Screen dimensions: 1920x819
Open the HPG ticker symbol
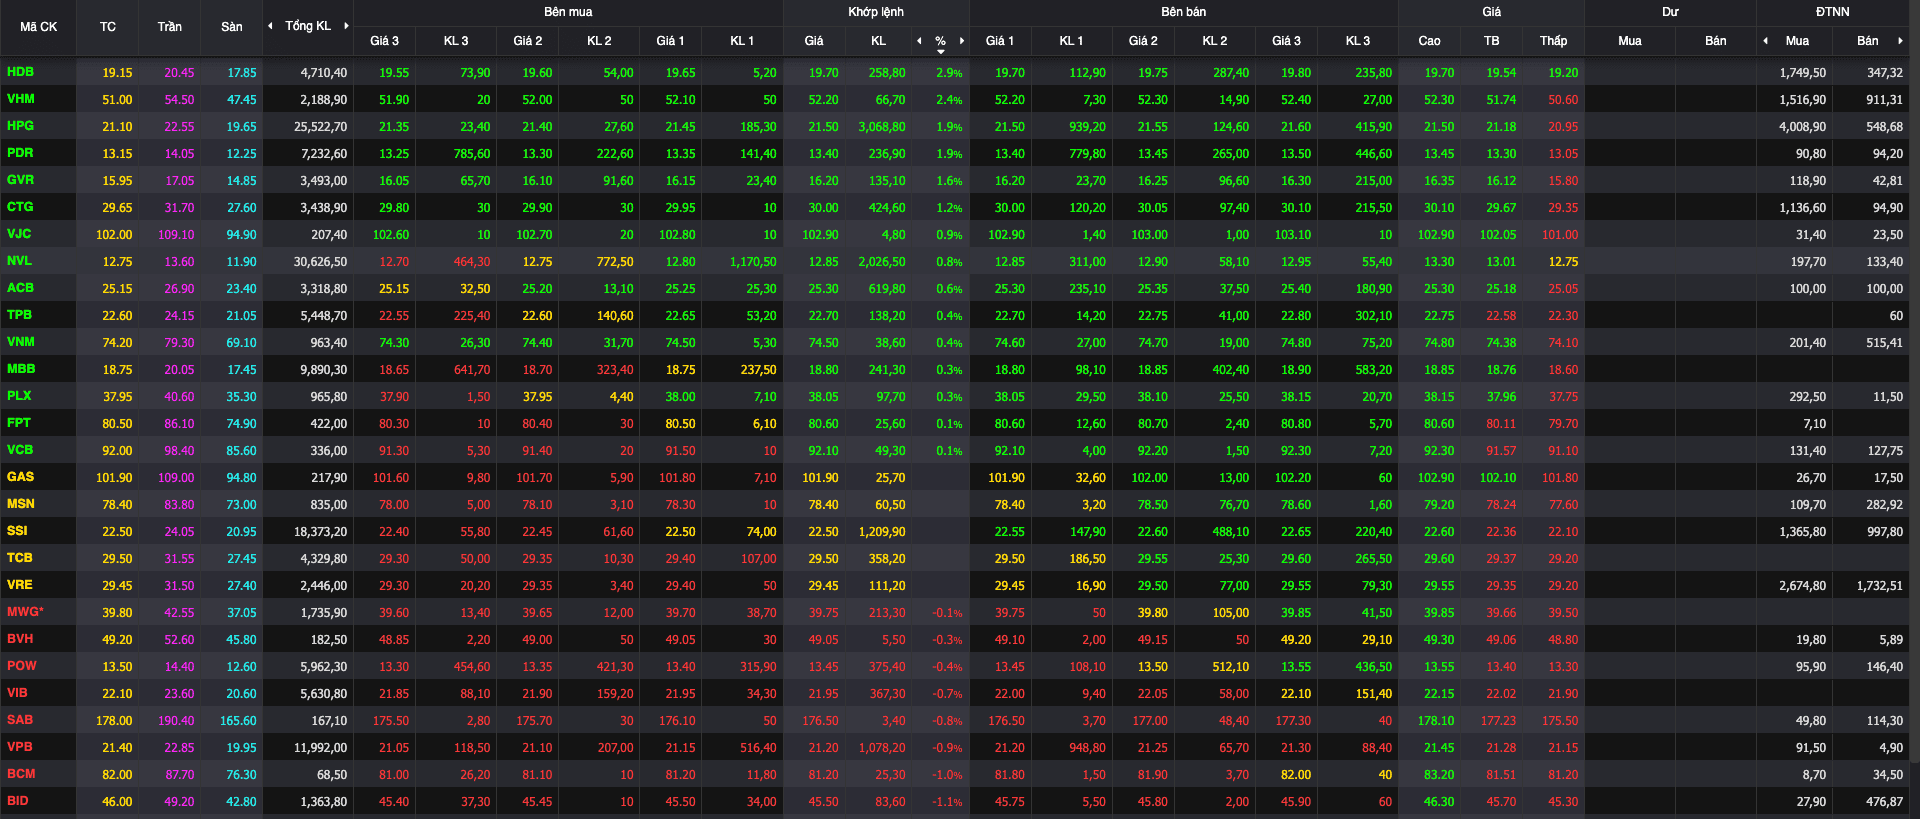pos(20,126)
